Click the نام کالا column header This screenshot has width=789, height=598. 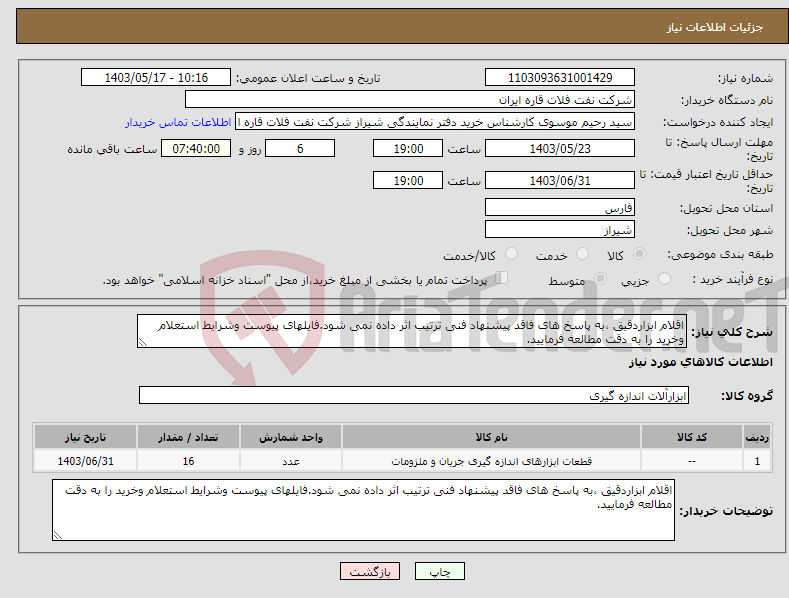(x=491, y=437)
